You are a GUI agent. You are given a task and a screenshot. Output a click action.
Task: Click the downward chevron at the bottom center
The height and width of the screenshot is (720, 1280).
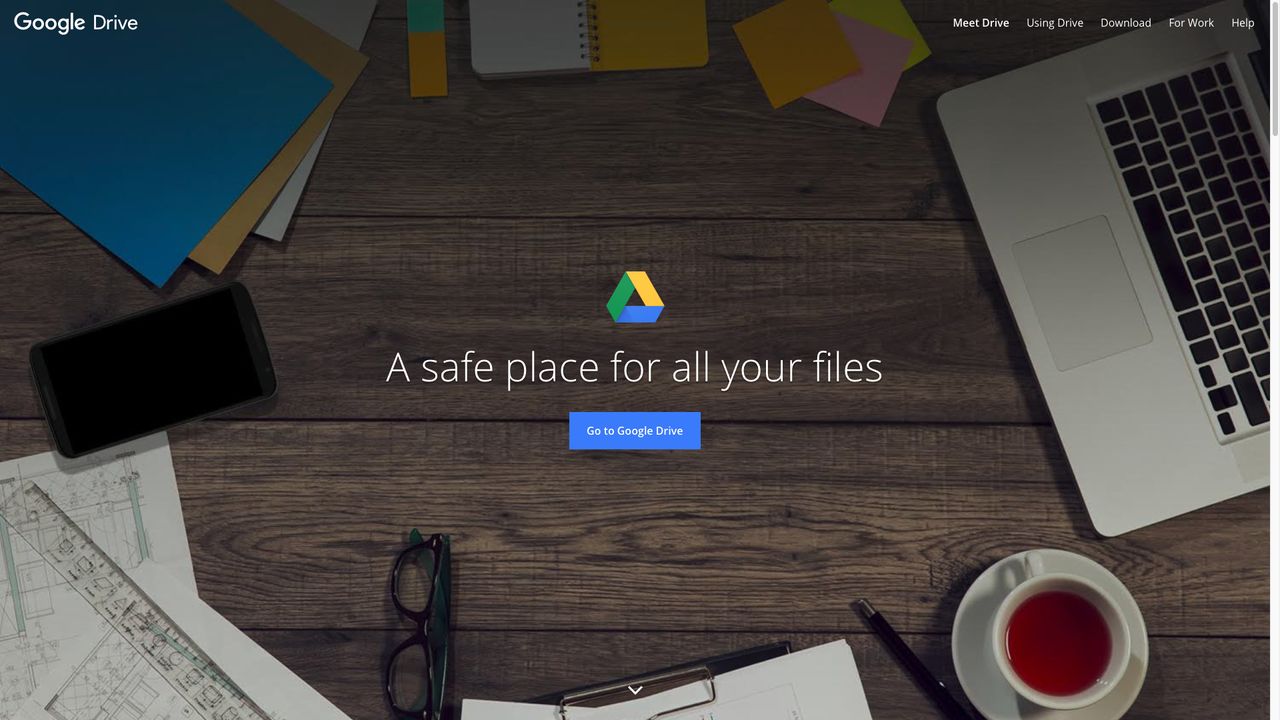[x=634, y=689]
